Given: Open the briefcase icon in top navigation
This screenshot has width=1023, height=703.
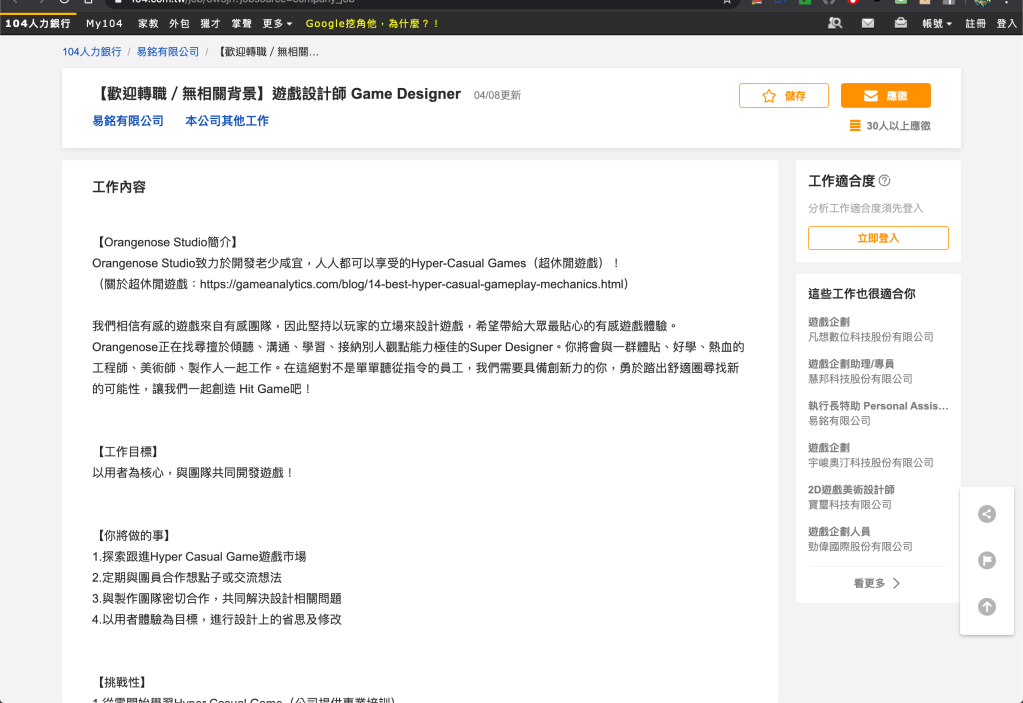Looking at the screenshot, I should coord(901,23).
